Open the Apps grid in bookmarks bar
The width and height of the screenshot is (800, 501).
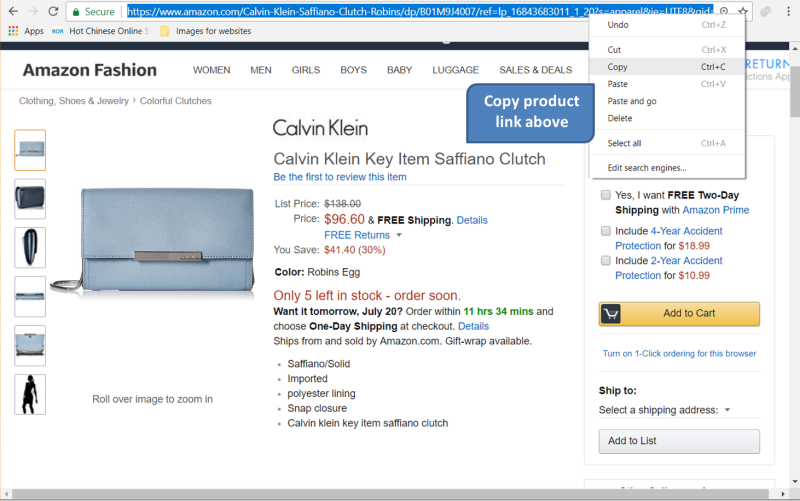pos(13,31)
